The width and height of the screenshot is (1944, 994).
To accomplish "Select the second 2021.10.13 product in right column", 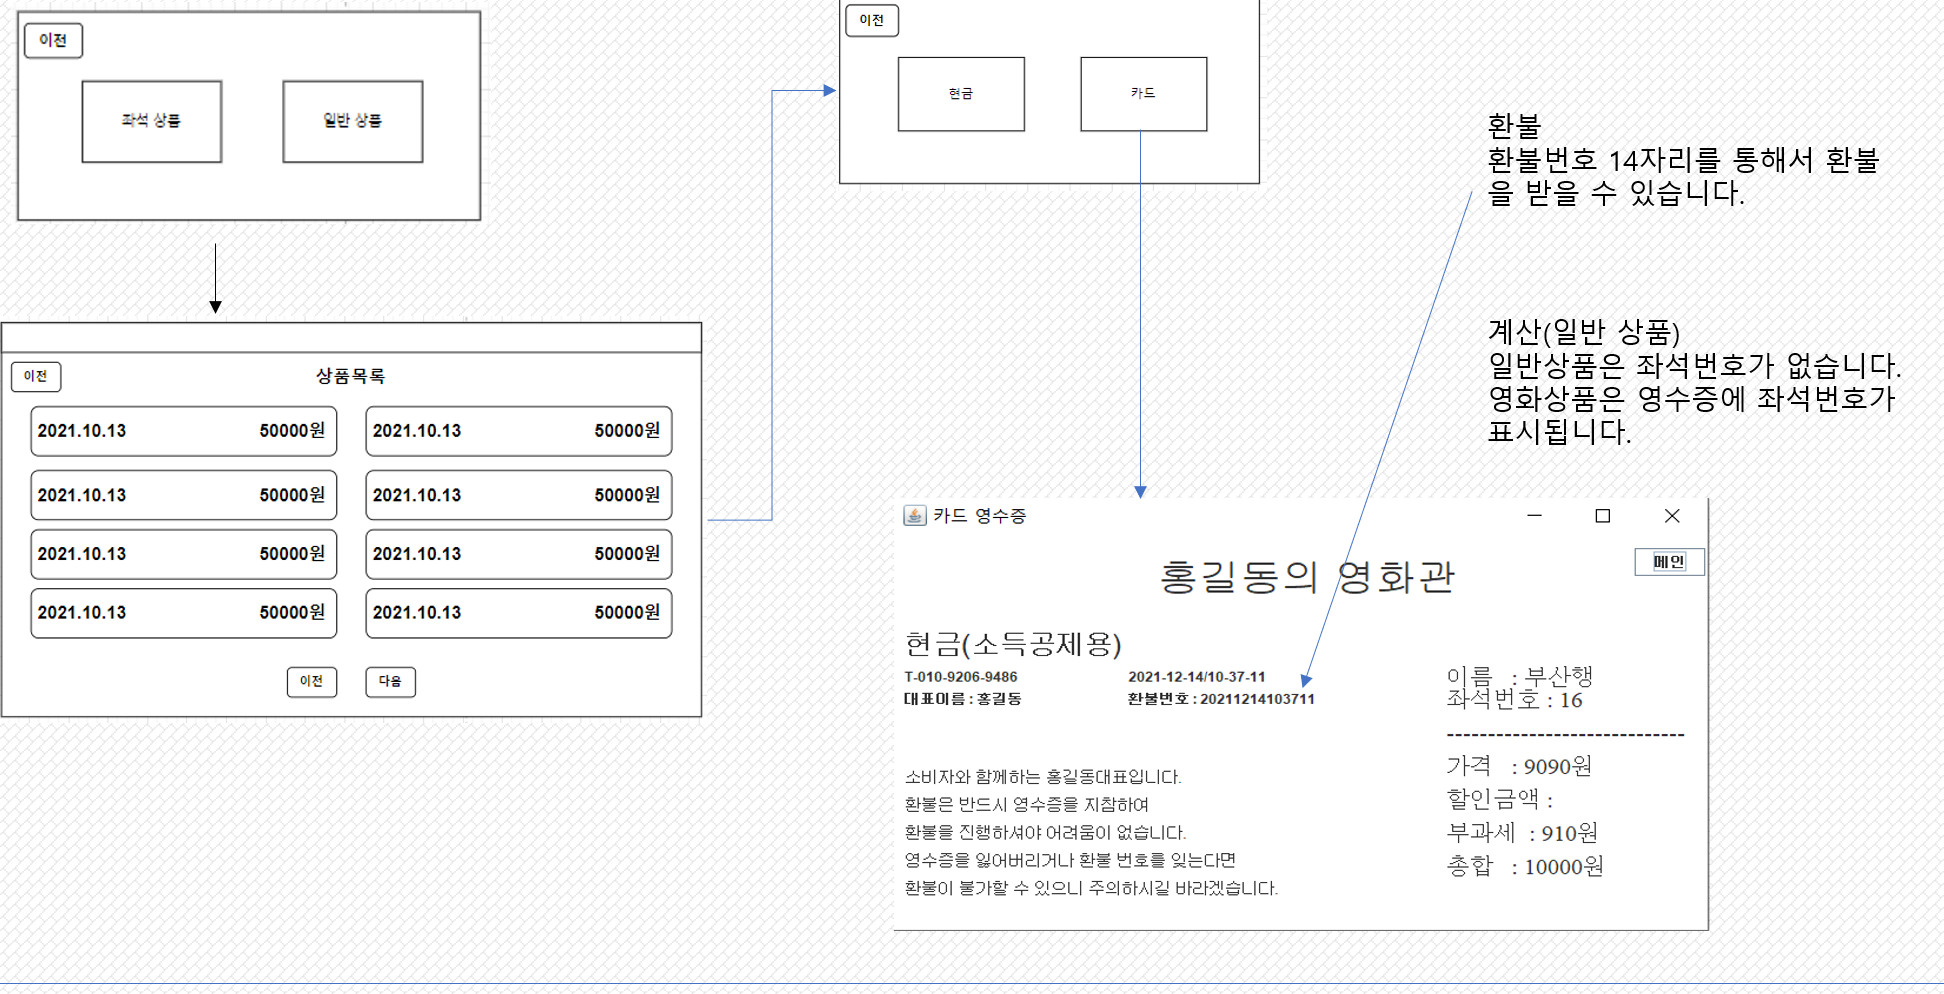I will pos(518,494).
